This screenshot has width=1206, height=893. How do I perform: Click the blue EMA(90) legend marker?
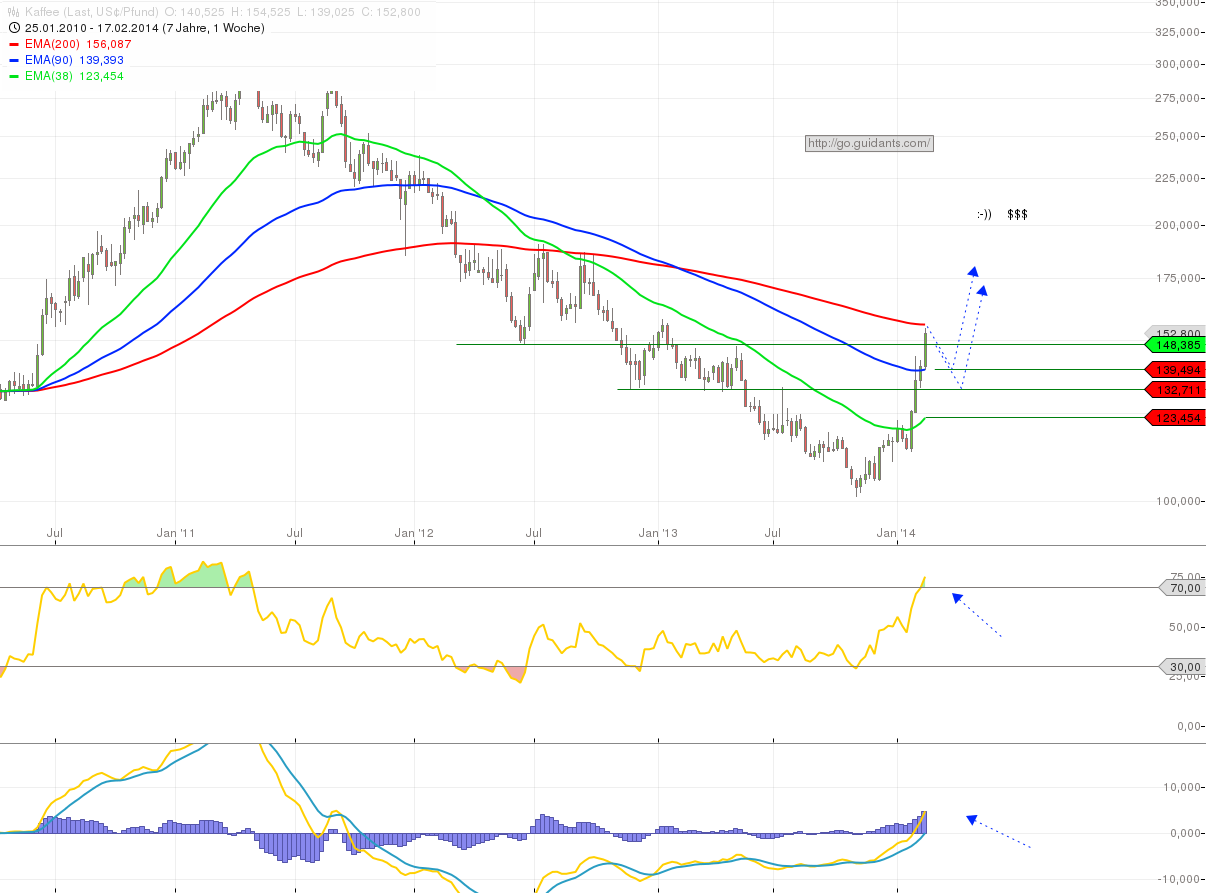pyautogui.click(x=14, y=61)
